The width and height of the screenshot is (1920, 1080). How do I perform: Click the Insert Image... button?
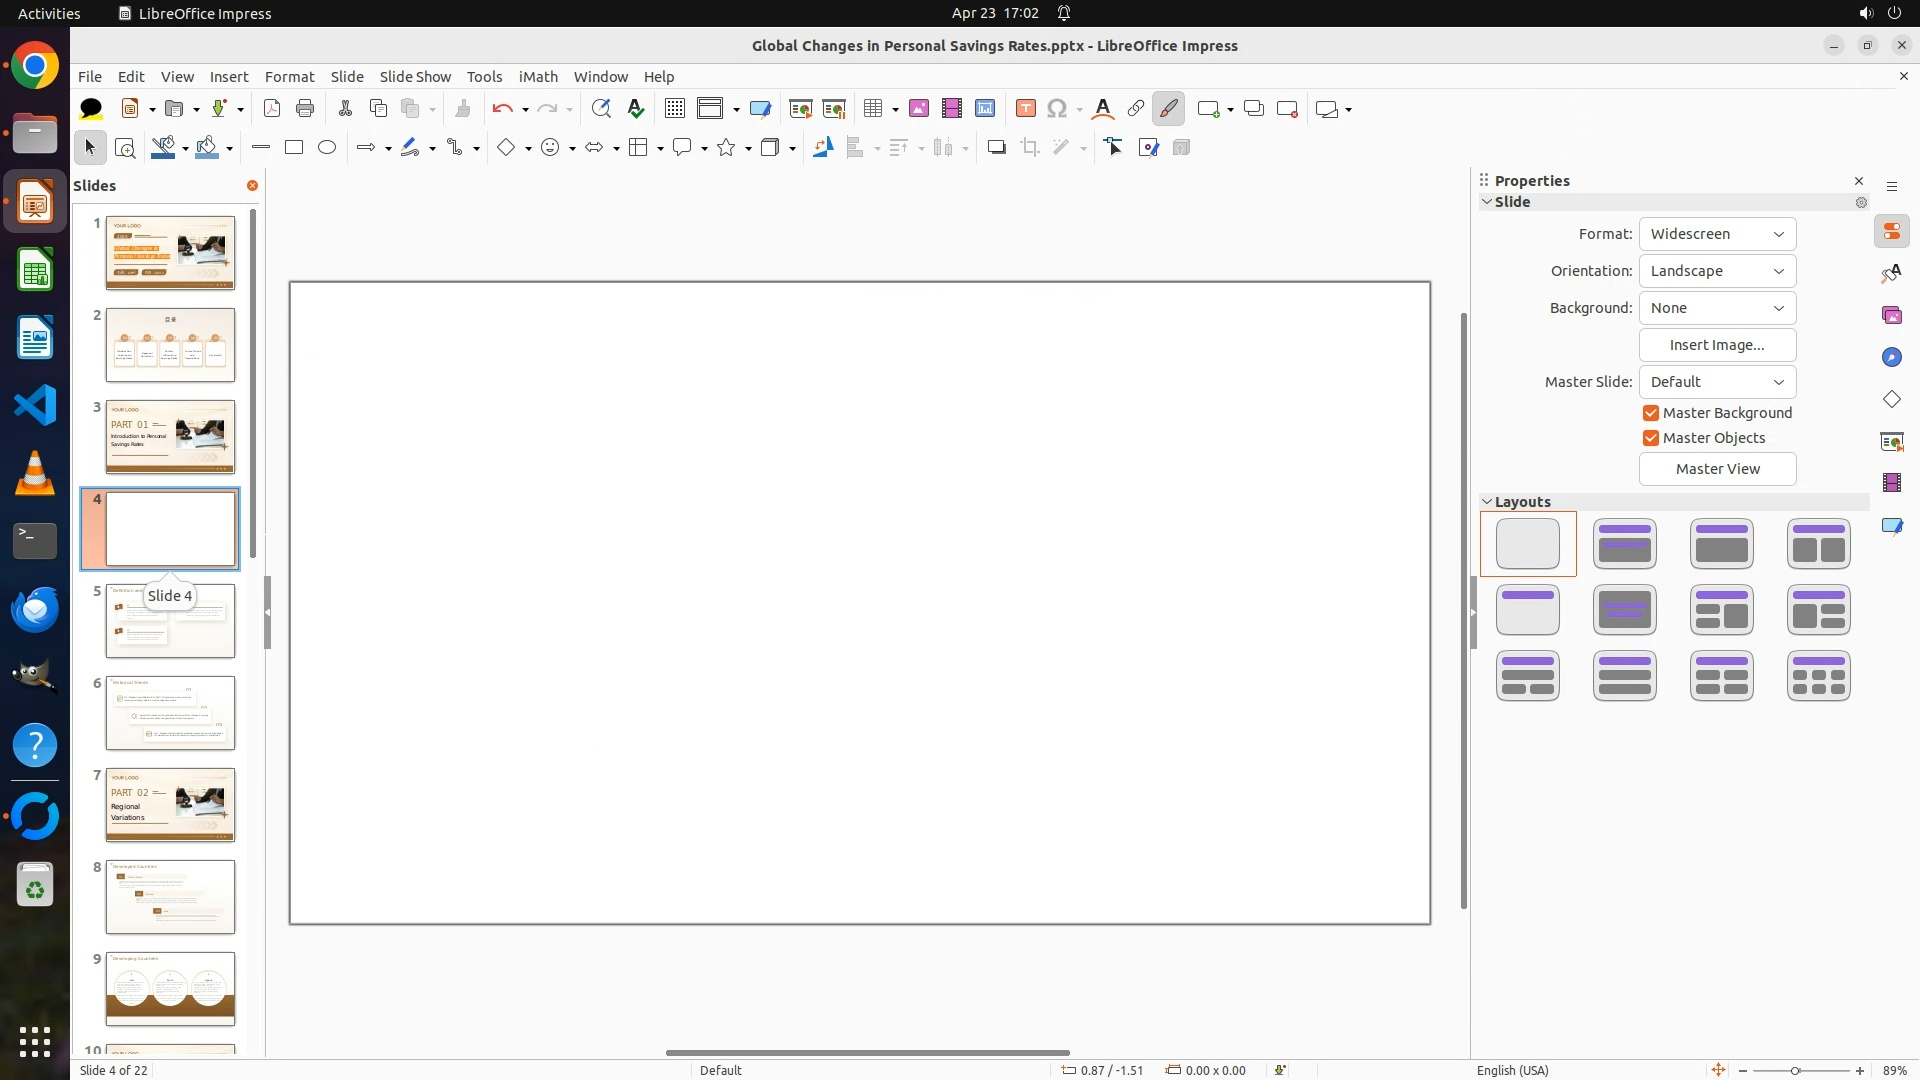coord(1717,345)
